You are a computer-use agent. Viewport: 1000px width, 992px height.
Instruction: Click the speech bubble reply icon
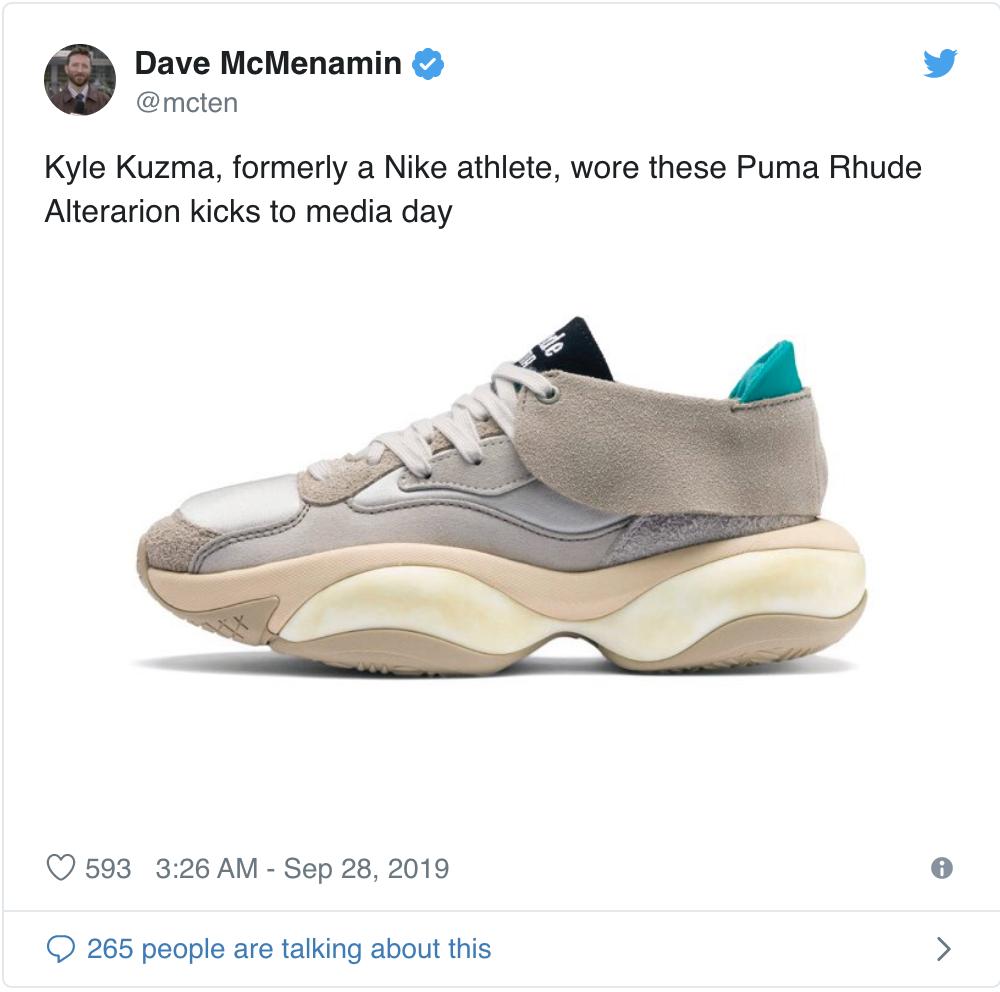[x=61, y=949]
